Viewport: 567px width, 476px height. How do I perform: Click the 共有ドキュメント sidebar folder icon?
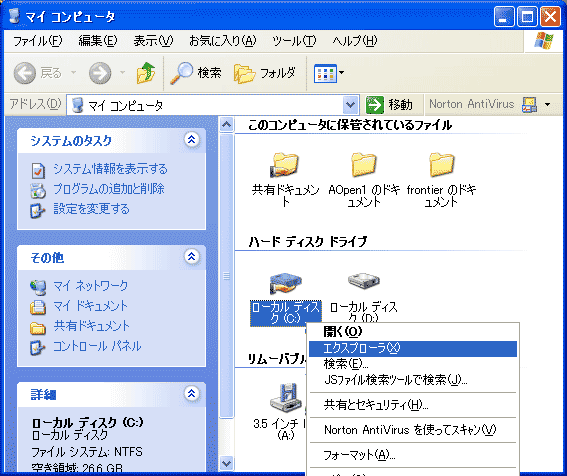(x=38, y=328)
